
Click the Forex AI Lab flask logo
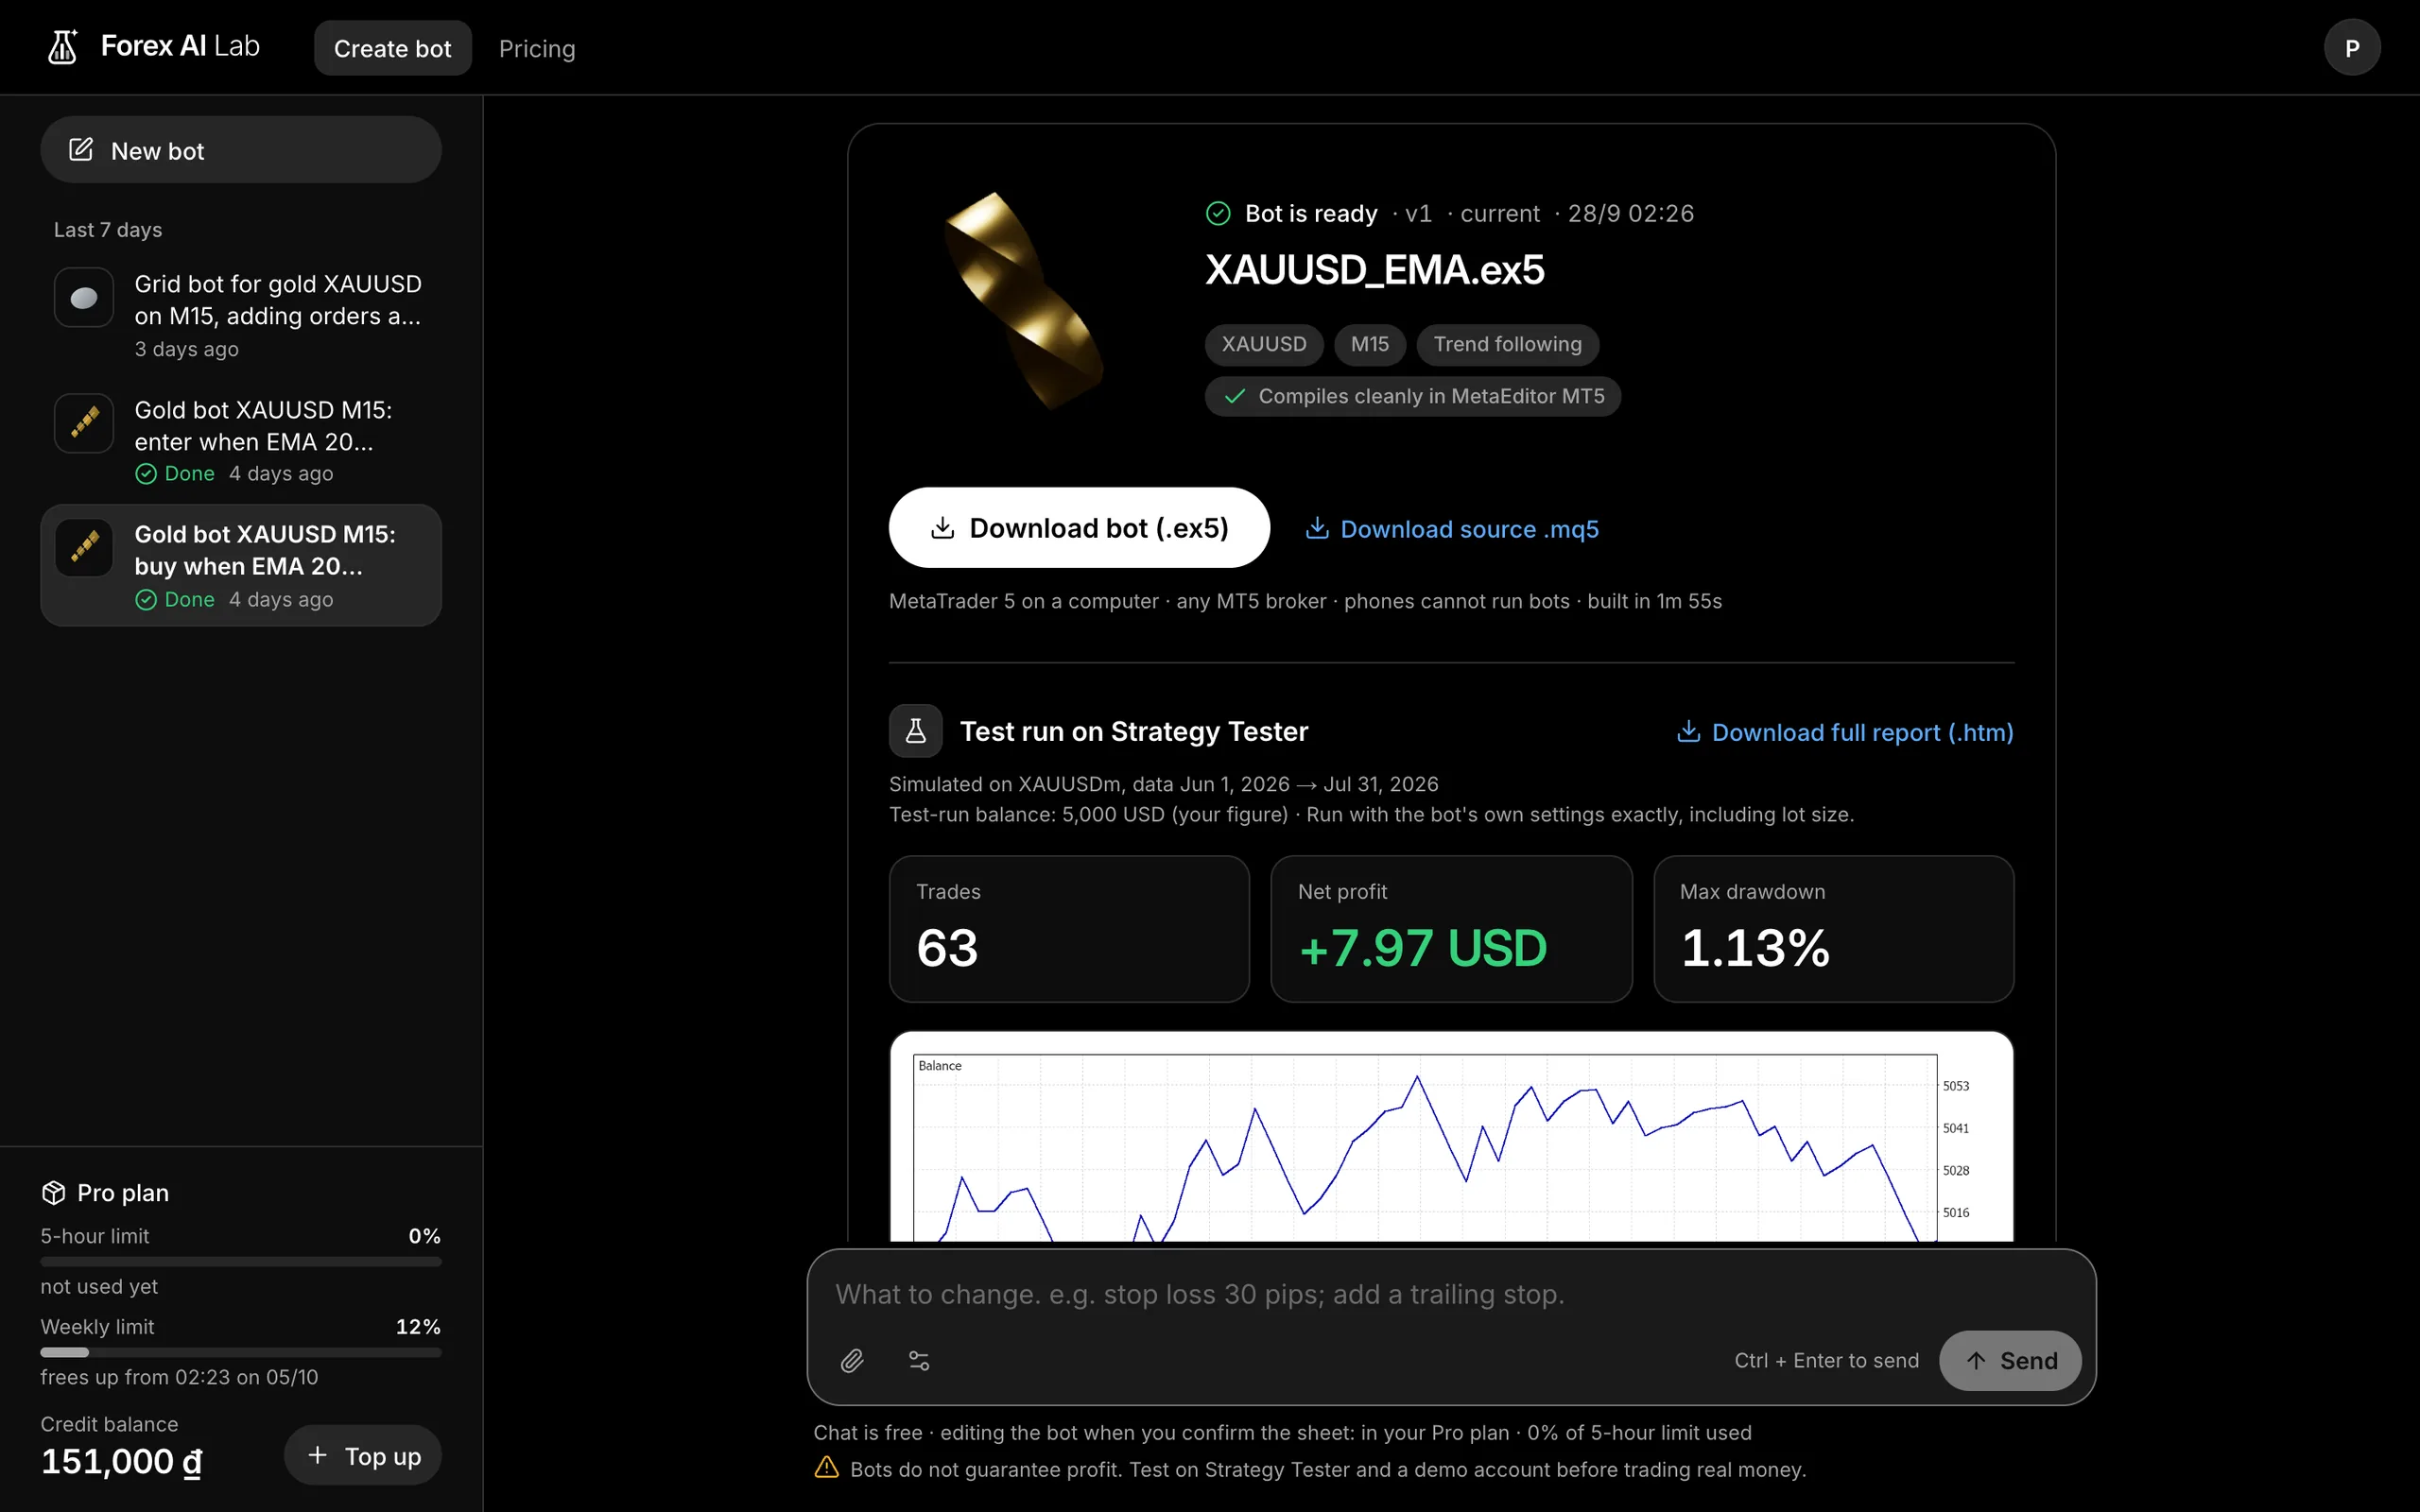63,47
